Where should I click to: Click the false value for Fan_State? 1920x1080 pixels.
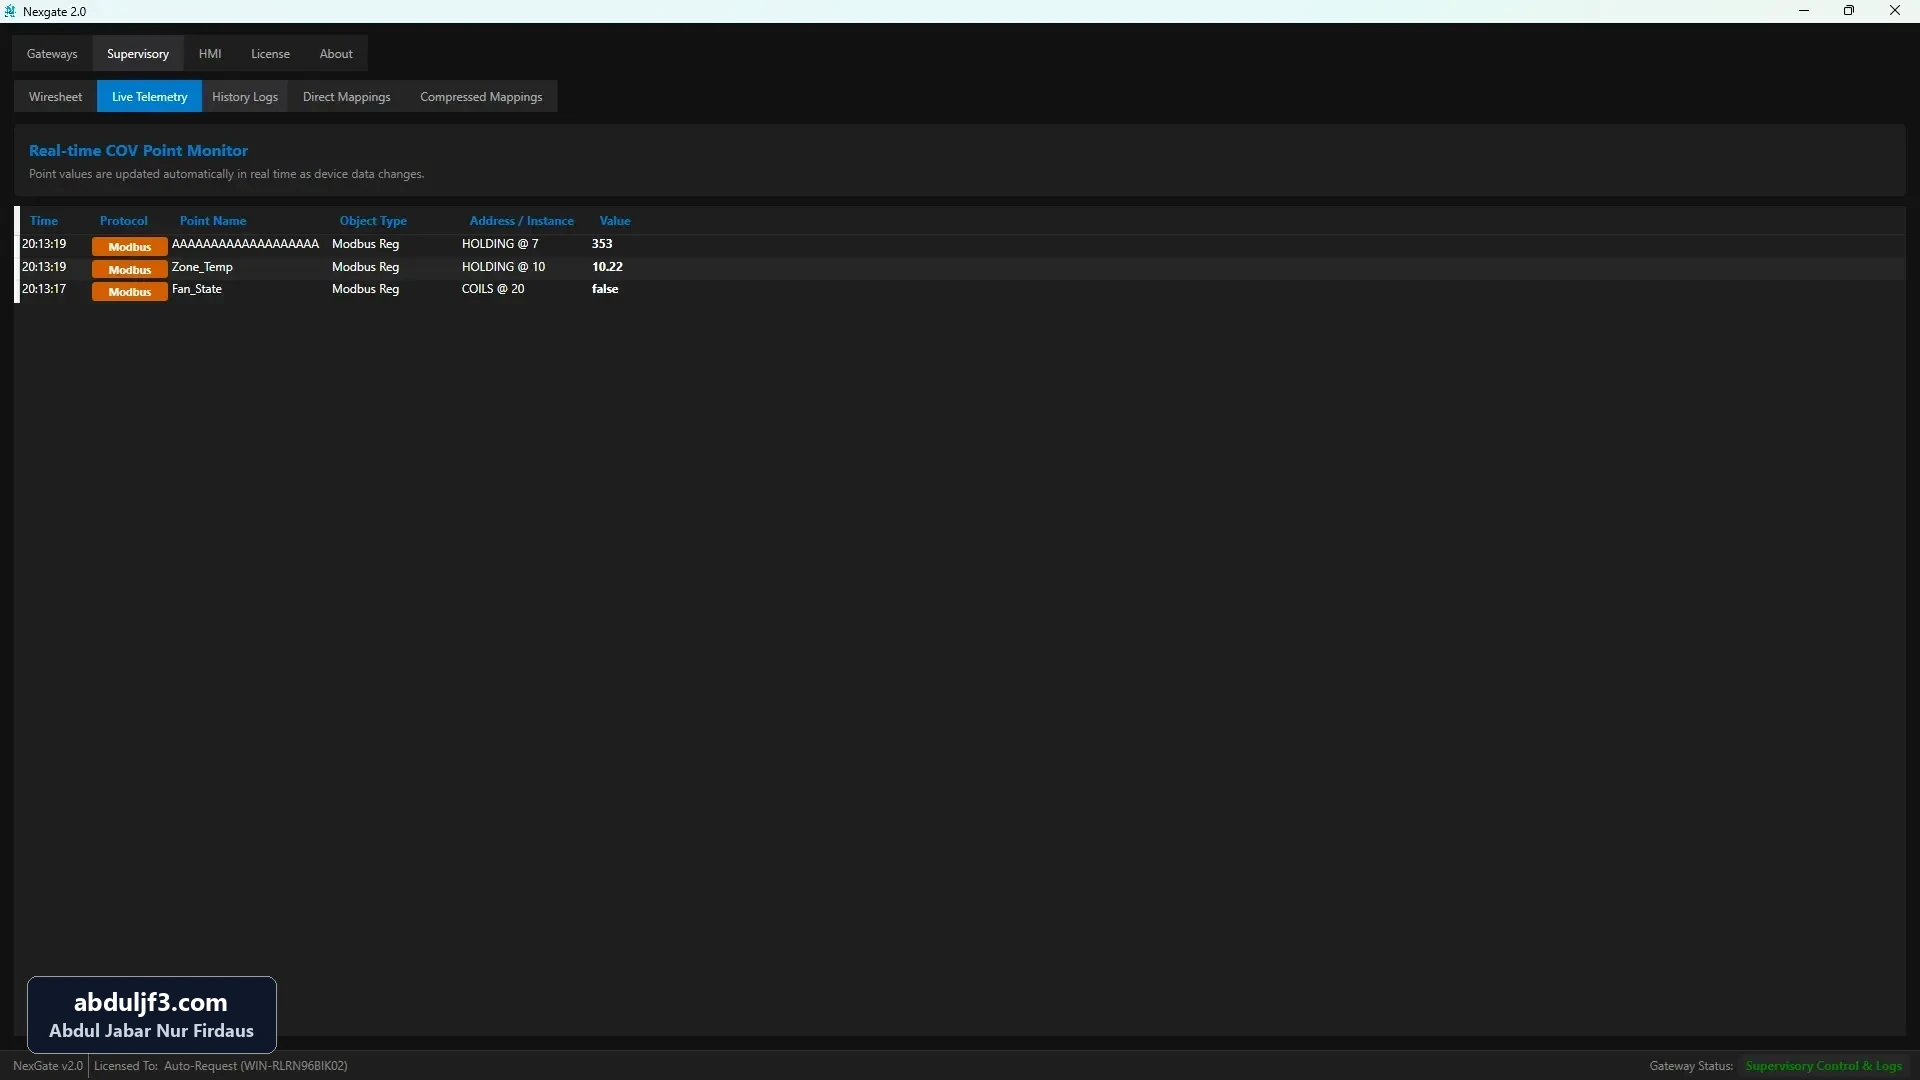point(605,289)
